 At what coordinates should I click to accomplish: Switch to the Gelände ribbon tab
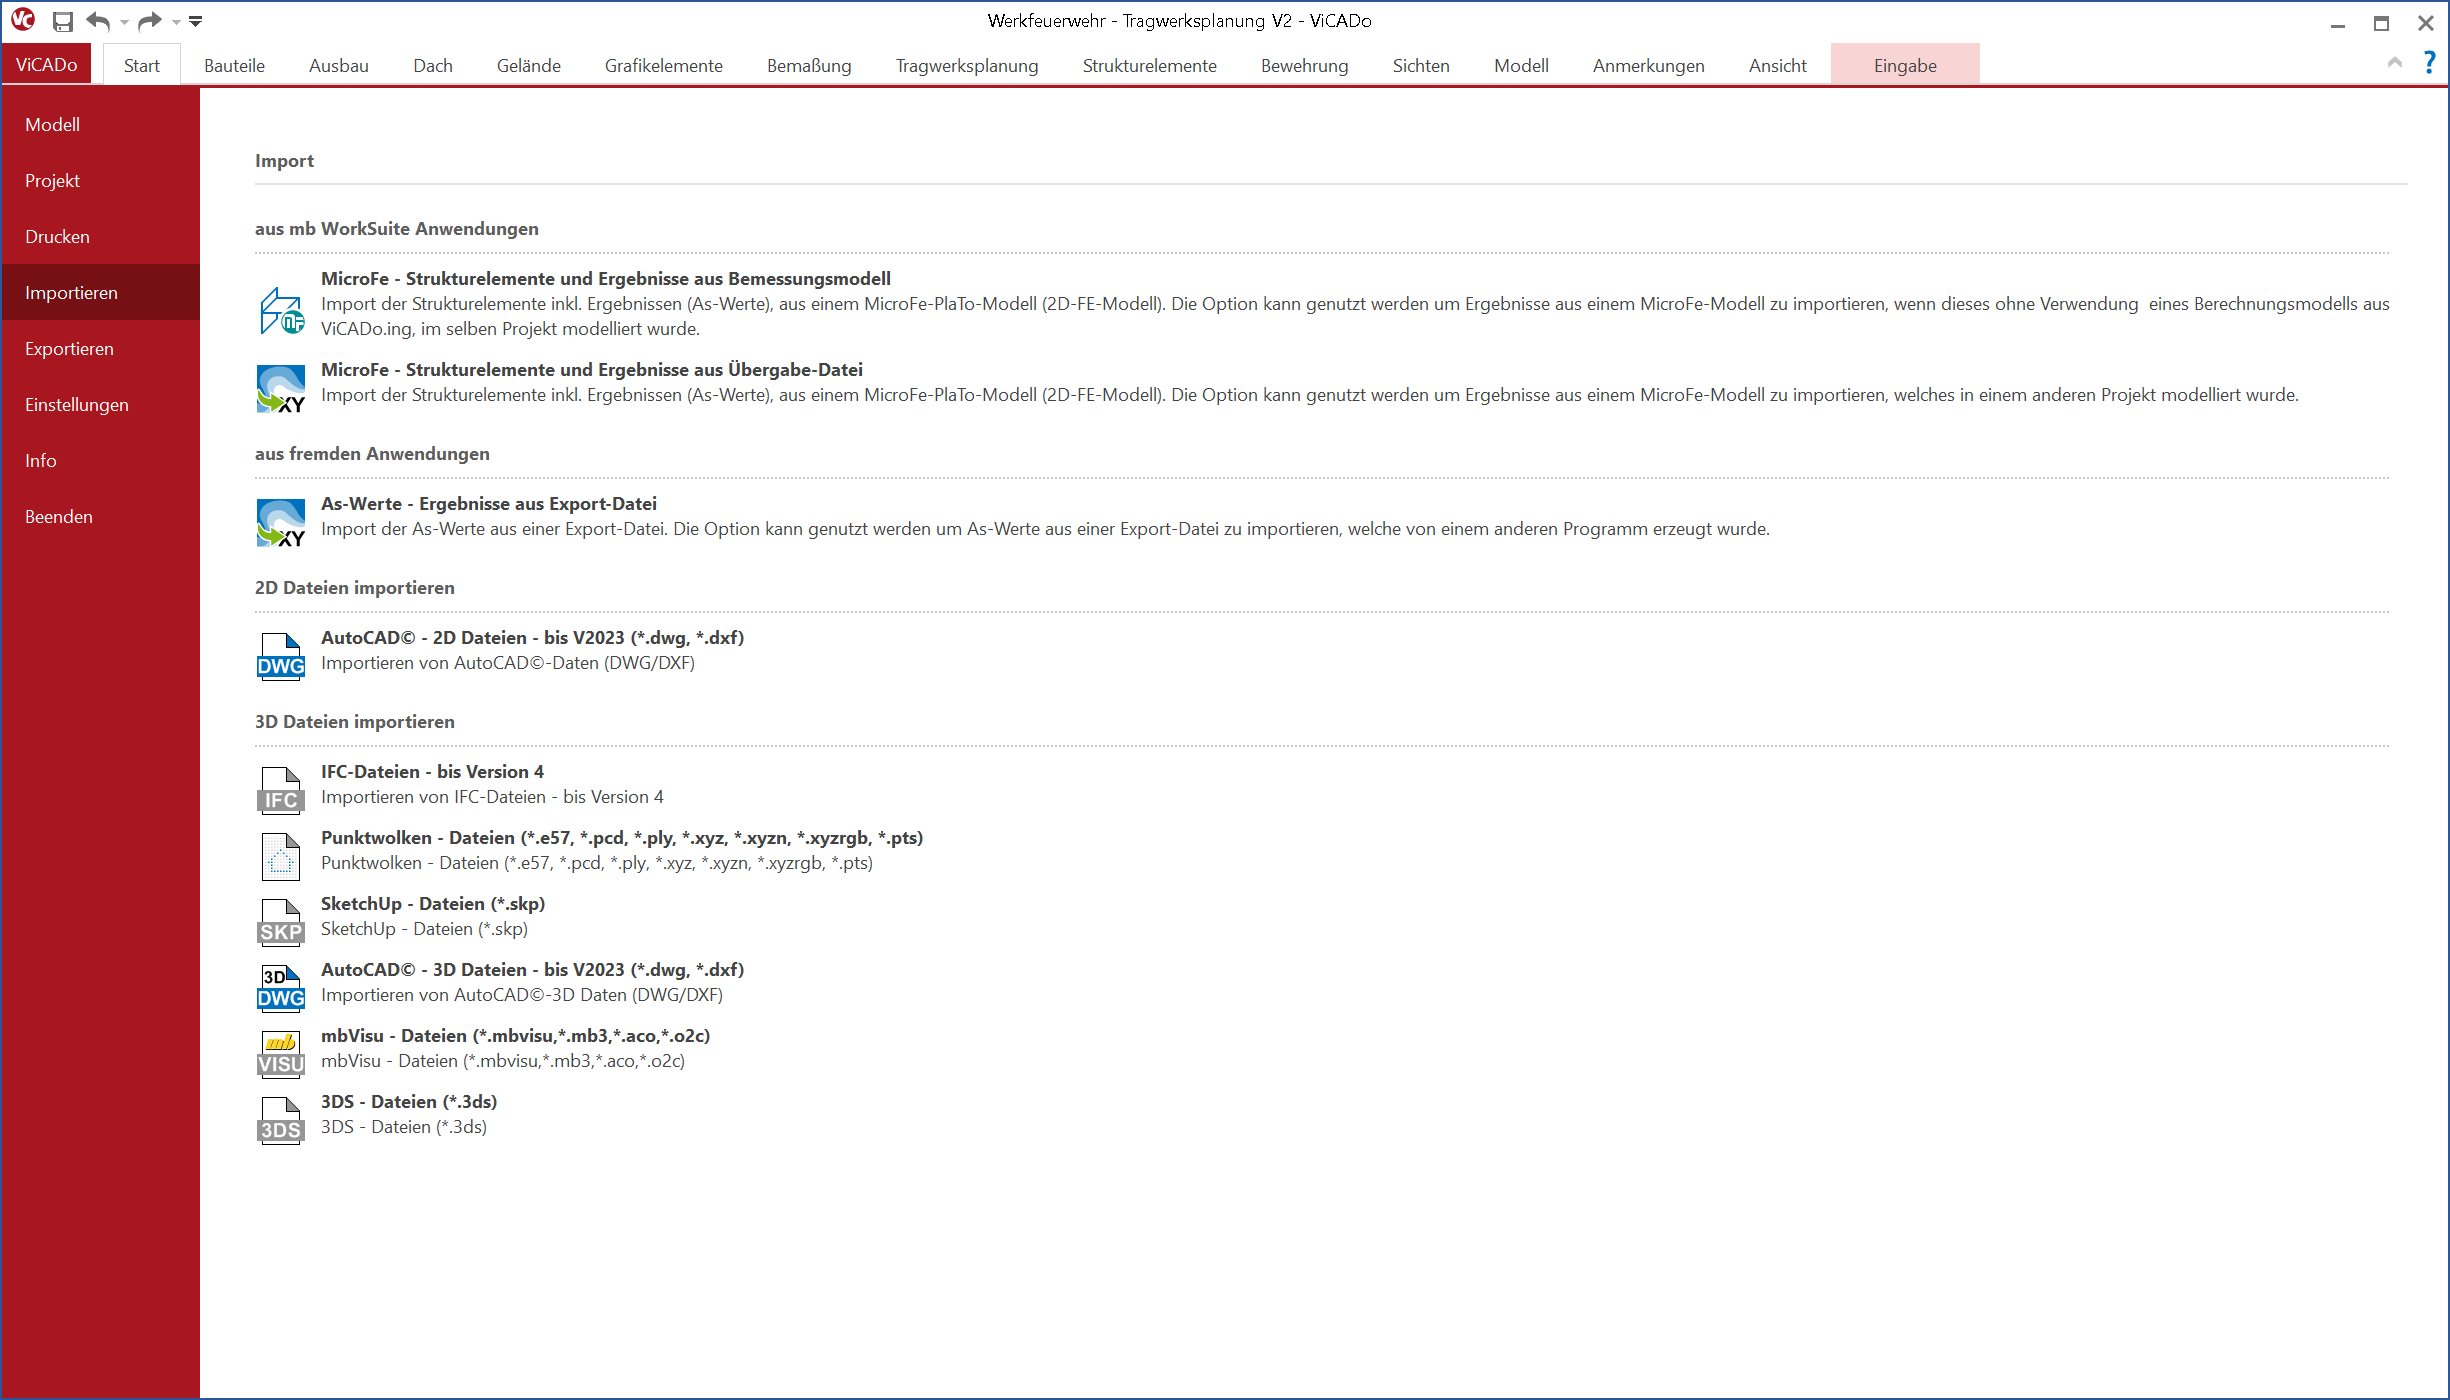[x=529, y=65]
